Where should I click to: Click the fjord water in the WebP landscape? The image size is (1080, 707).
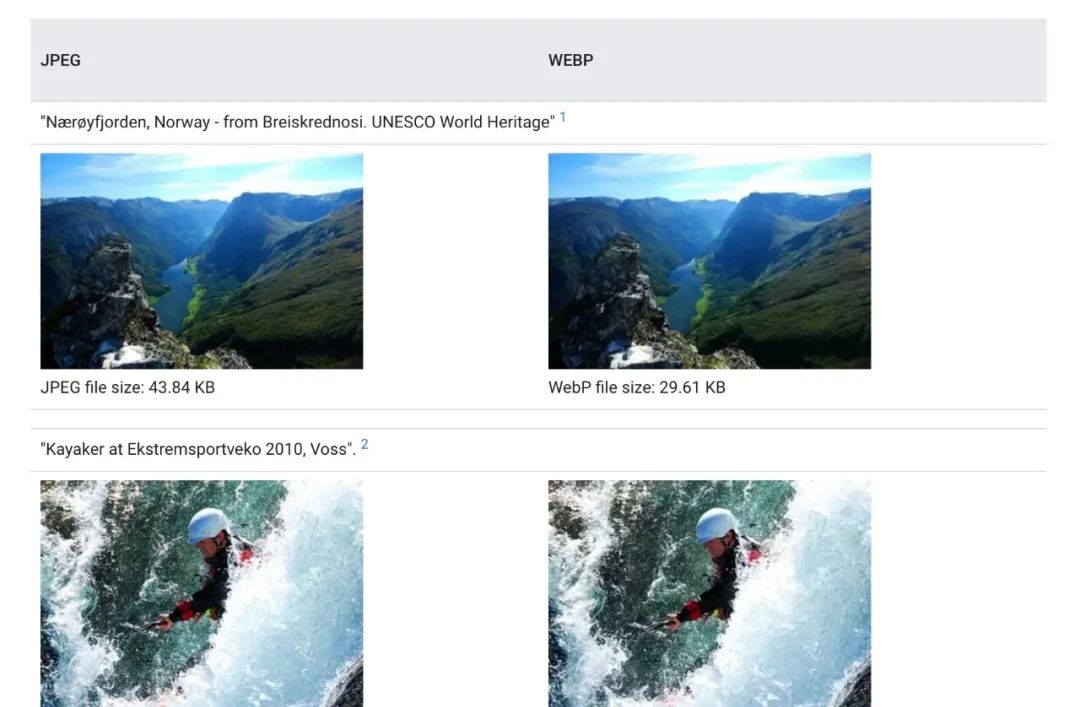tap(684, 295)
